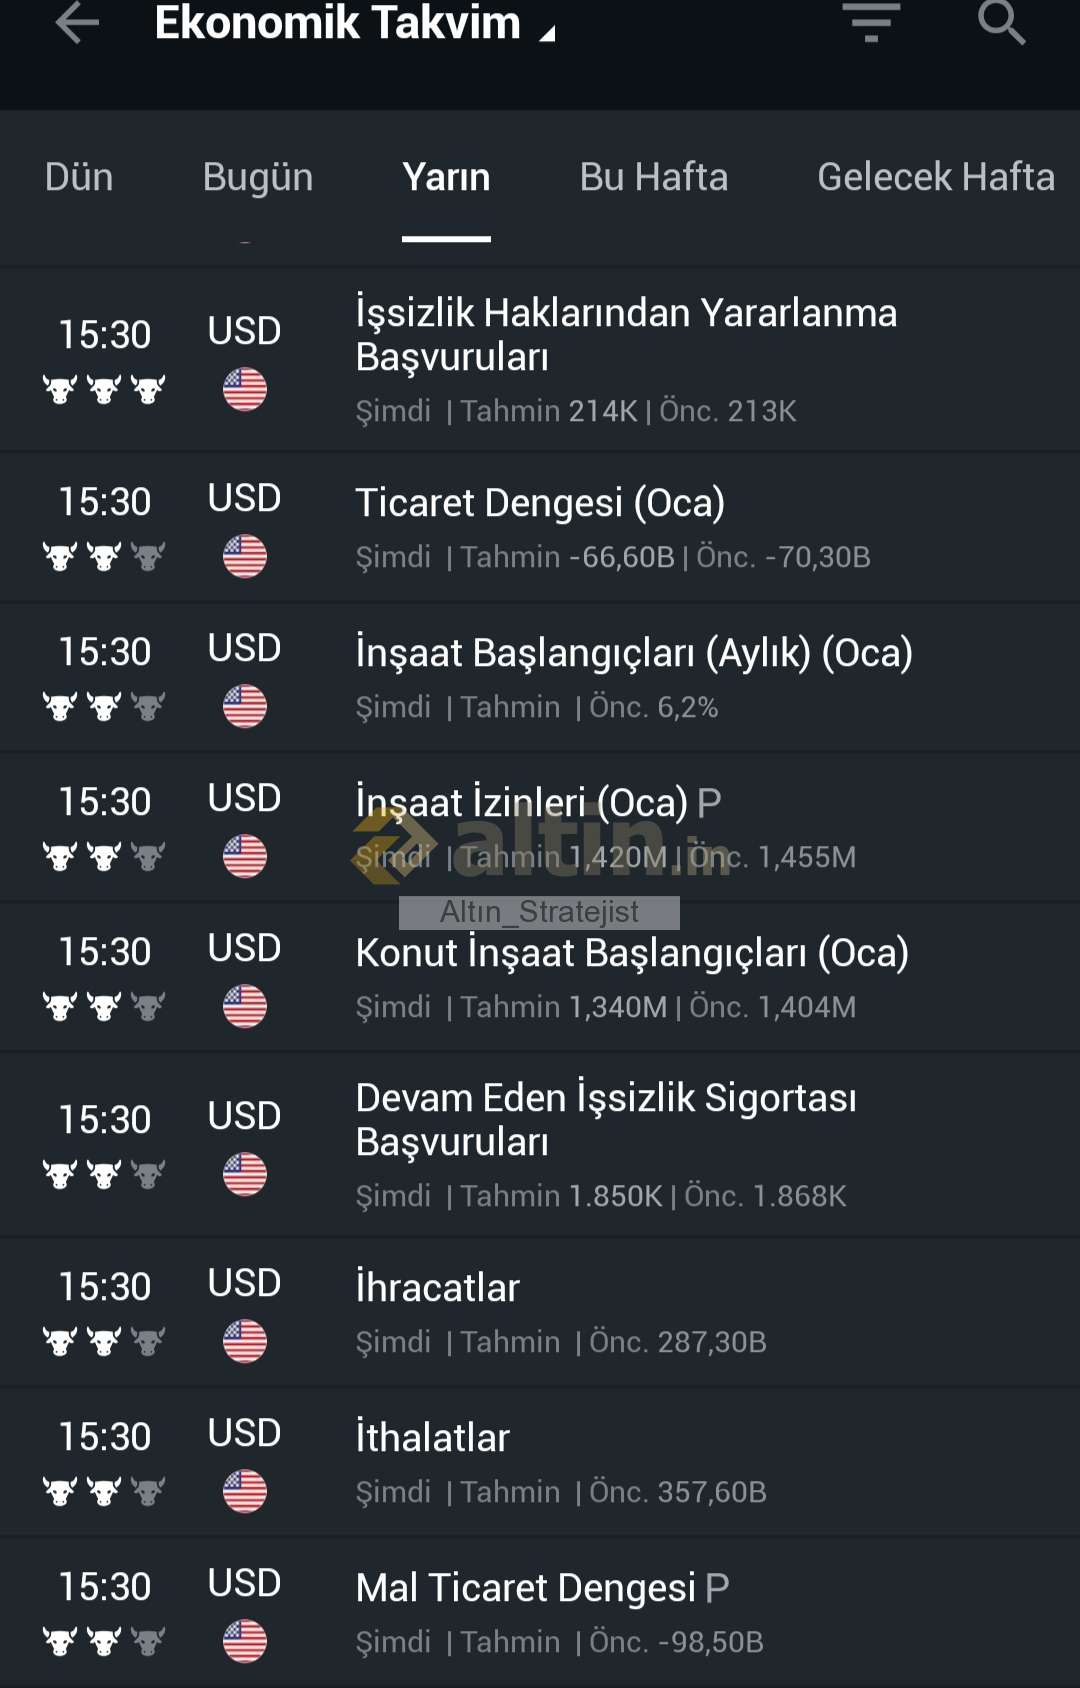Tap the back arrow icon
1080x1688 pixels.
pos(77,23)
